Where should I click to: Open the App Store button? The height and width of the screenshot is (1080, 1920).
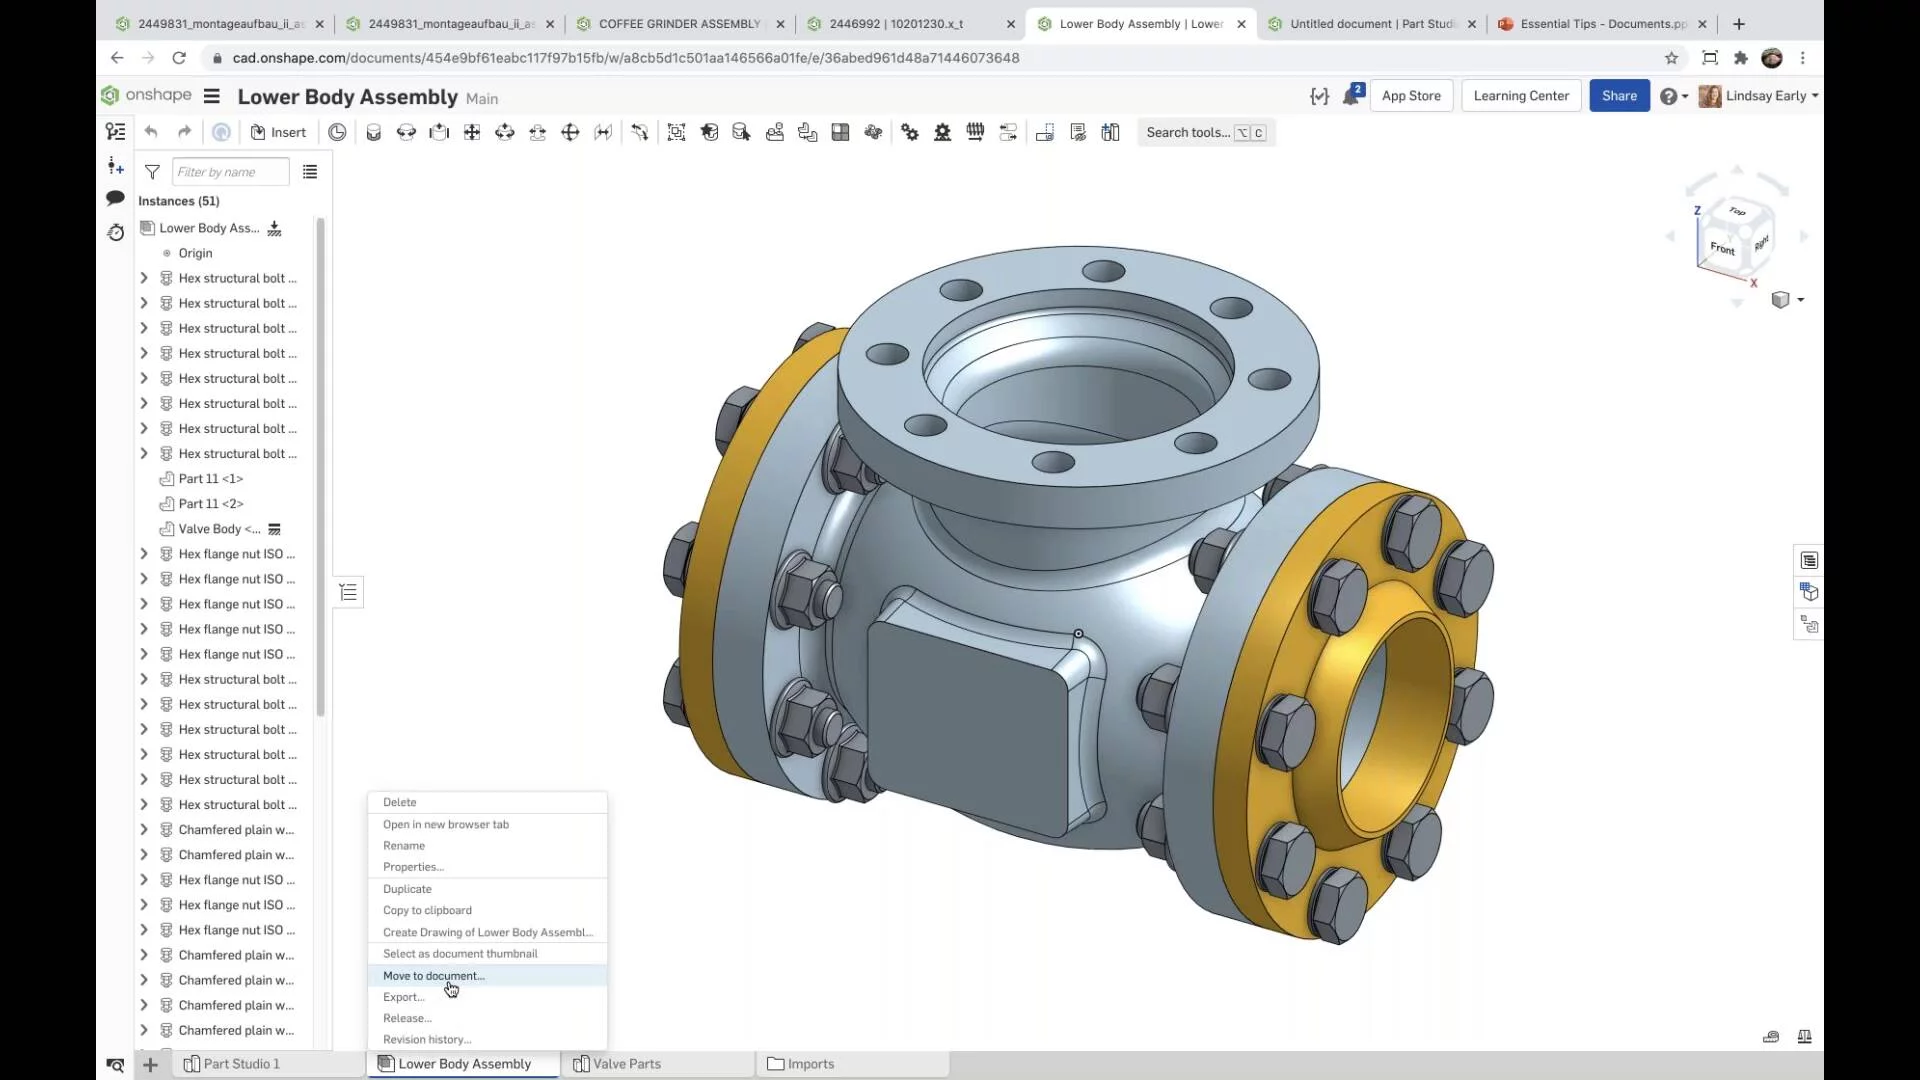[x=1411, y=96]
